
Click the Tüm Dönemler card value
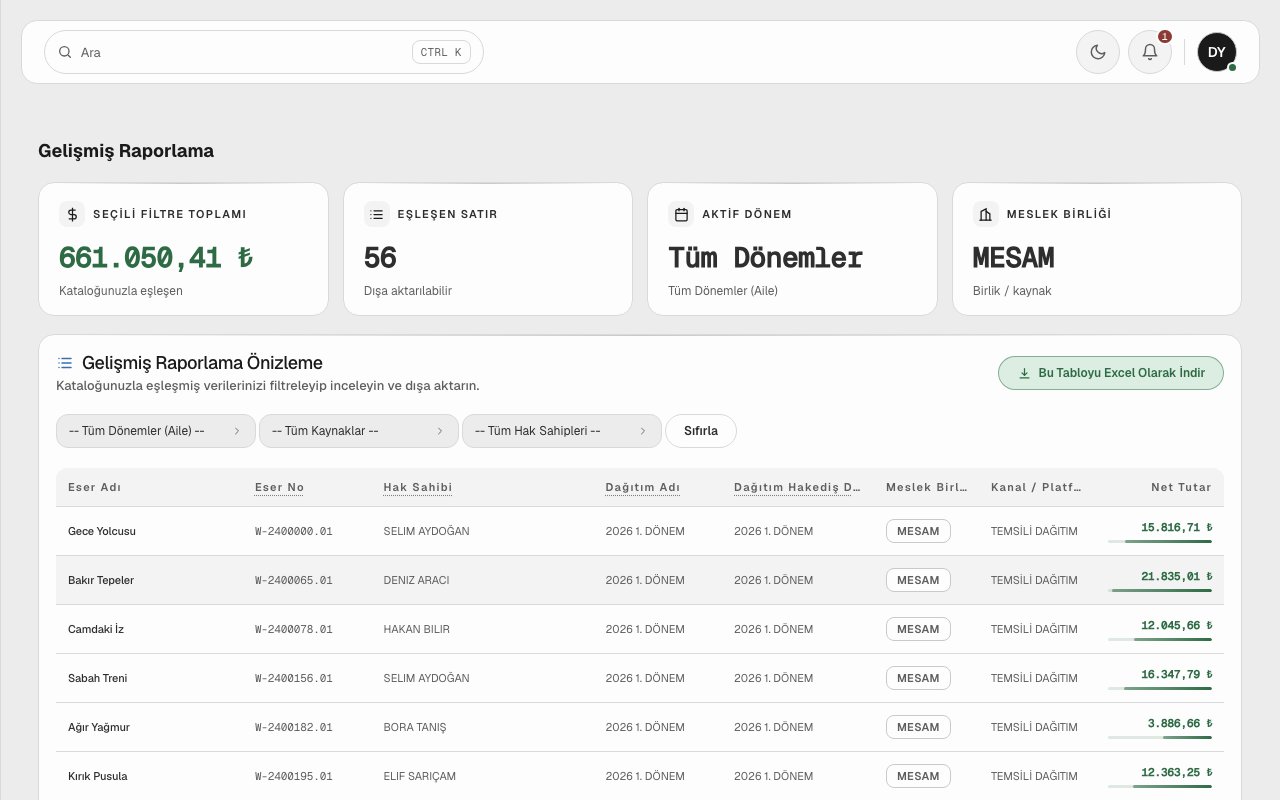click(765, 258)
